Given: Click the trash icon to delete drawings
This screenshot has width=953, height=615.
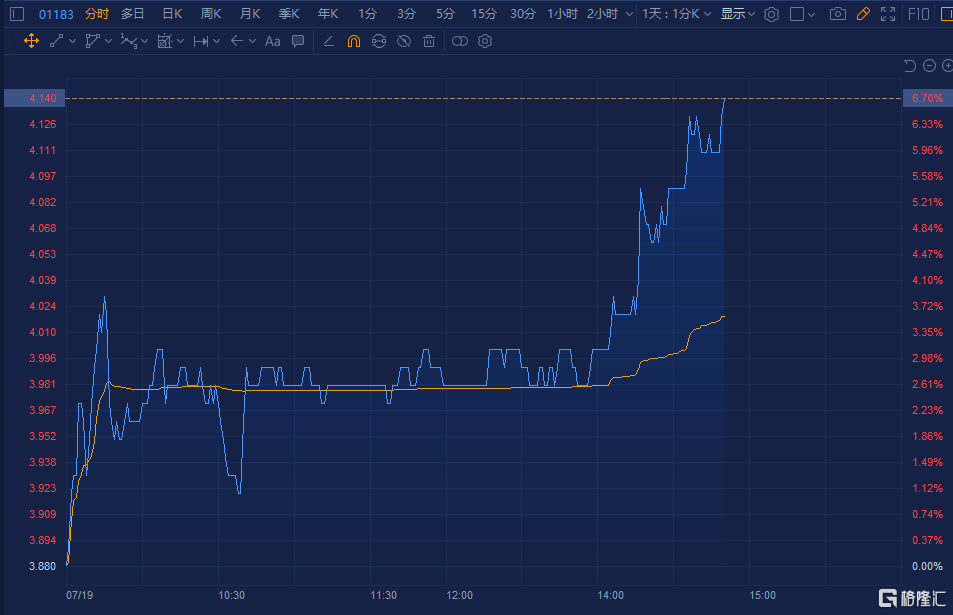Looking at the screenshot, I should [x=429, y=41].
